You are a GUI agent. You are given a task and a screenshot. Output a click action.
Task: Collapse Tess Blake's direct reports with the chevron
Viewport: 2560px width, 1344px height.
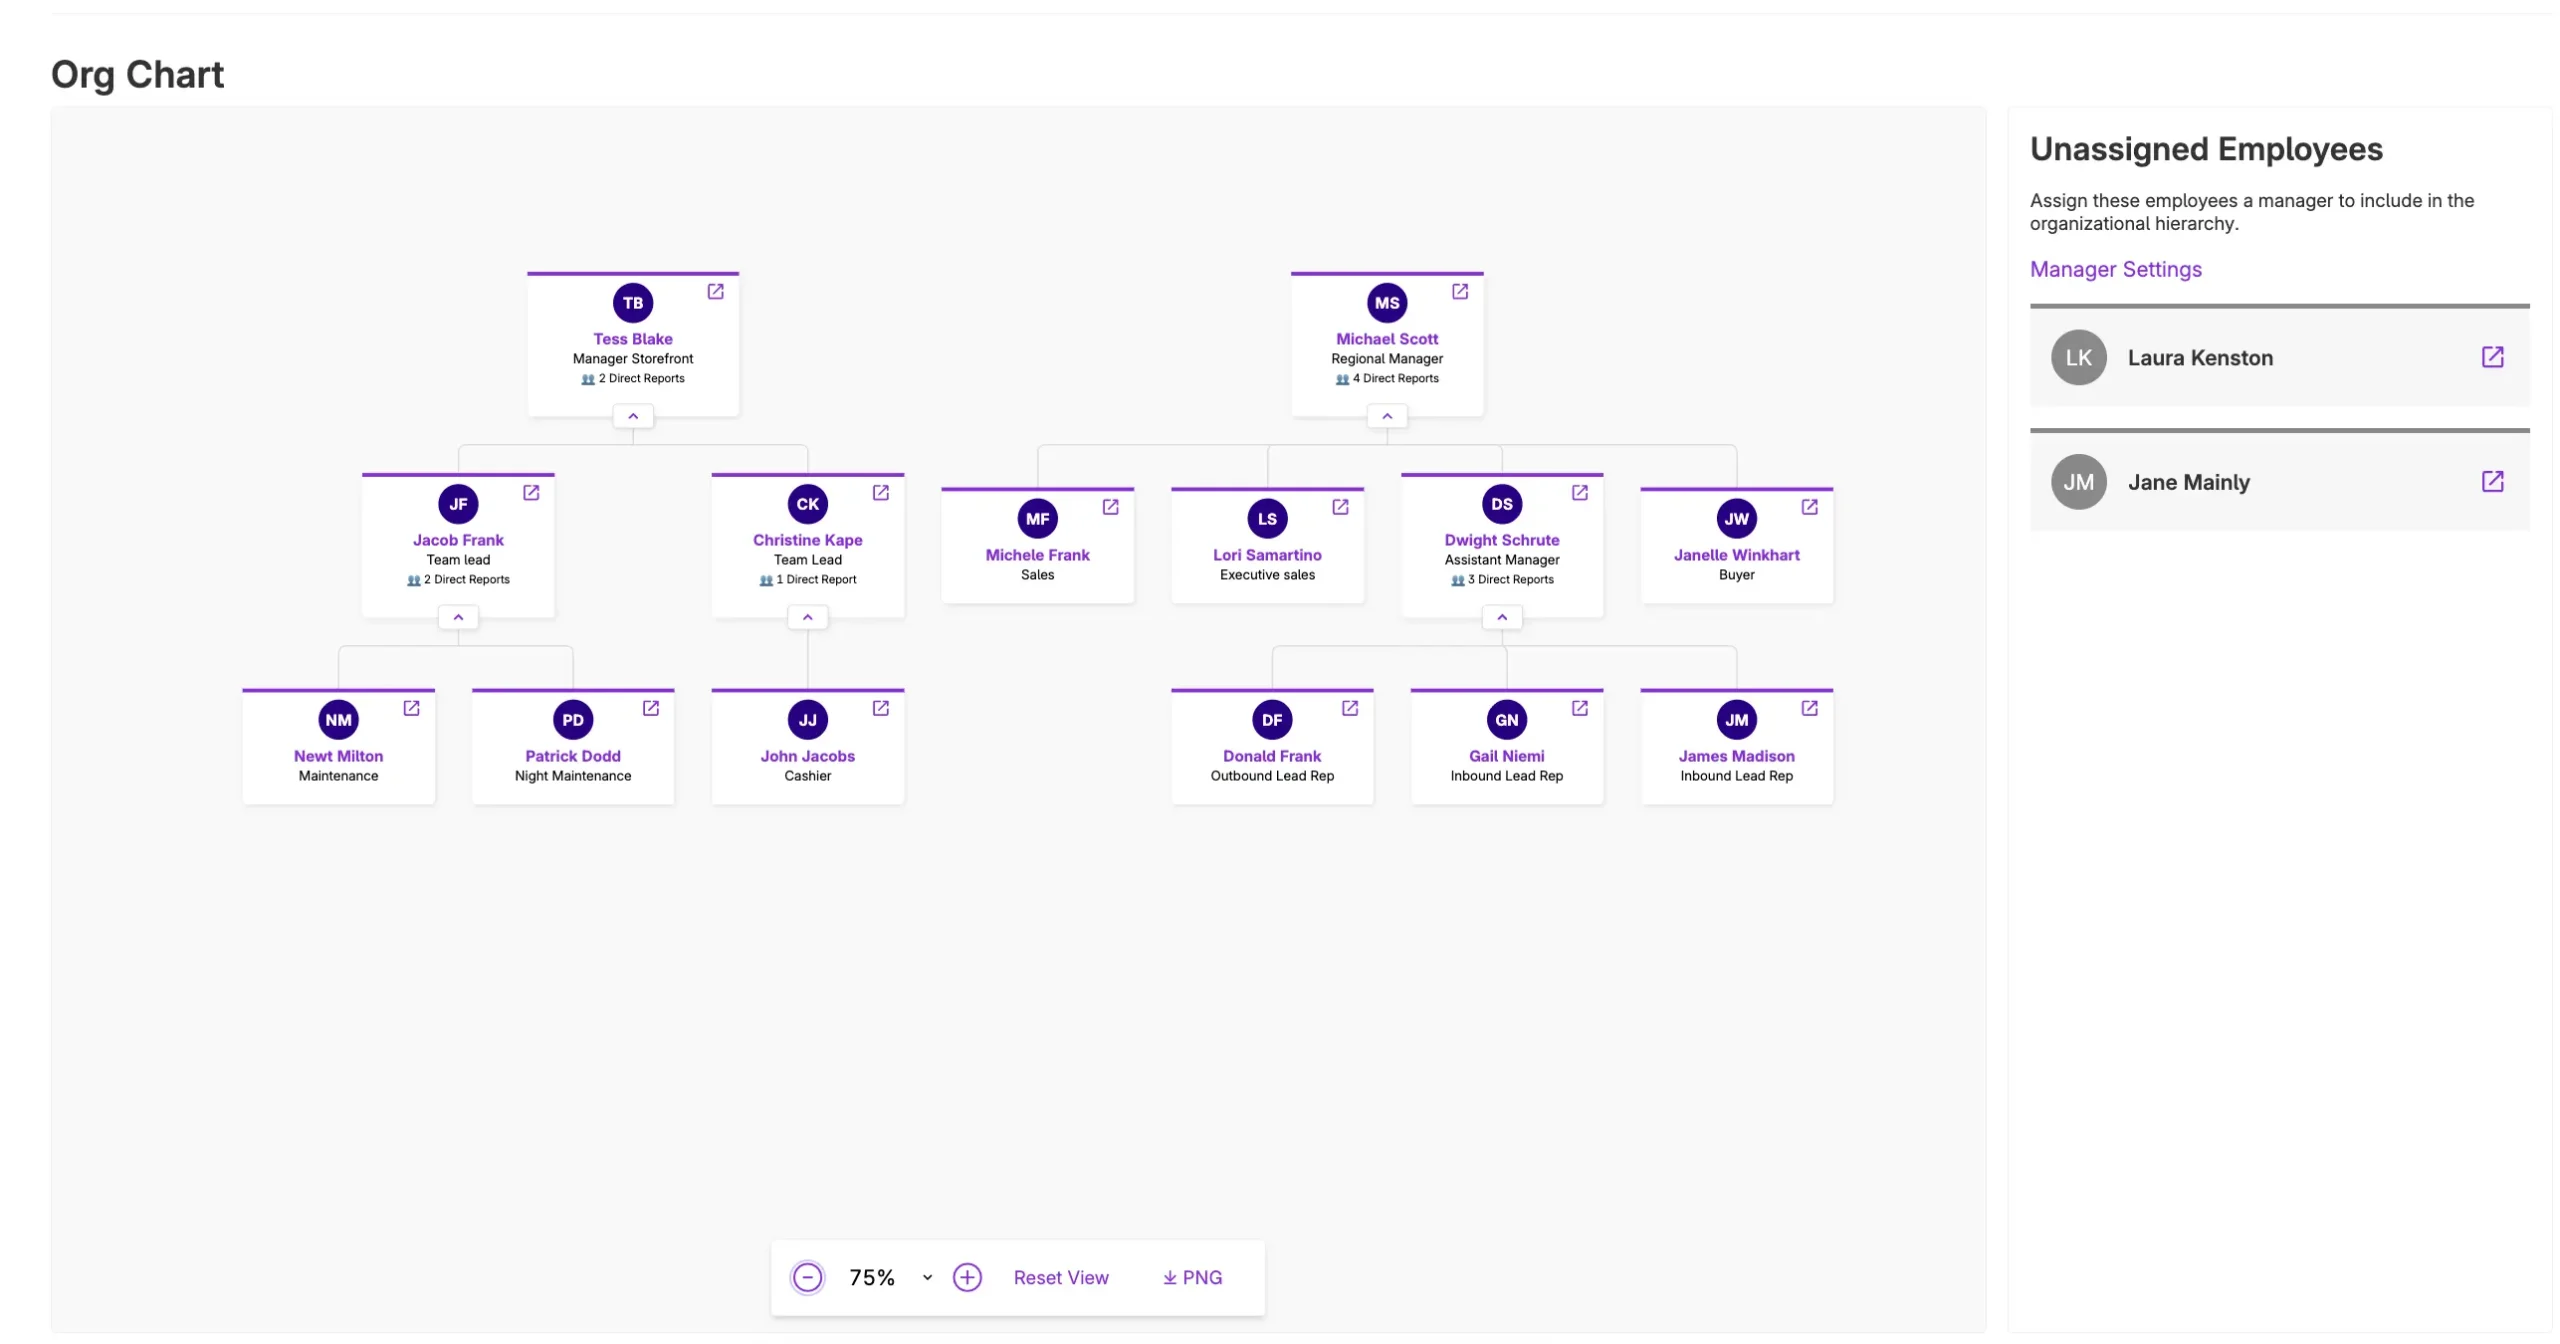click(x=633, y=415)
